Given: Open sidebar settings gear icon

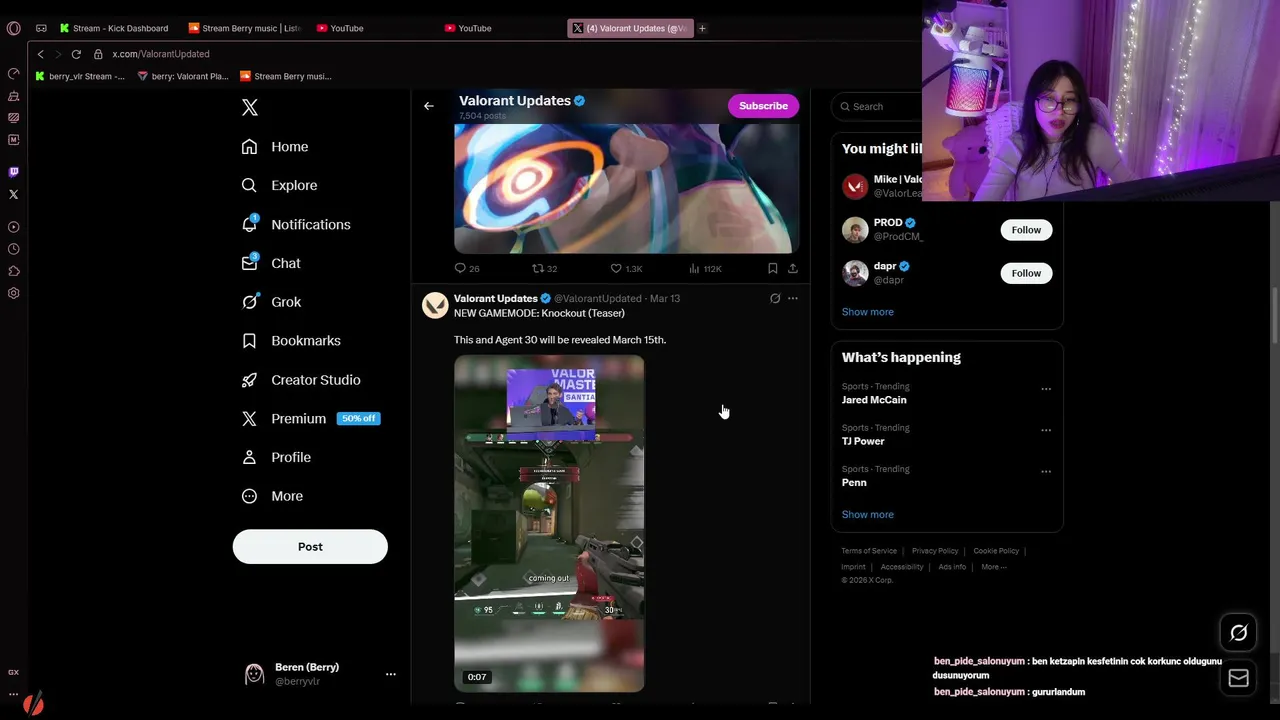Looking at the screenshot, I should [x=13, y=293].
